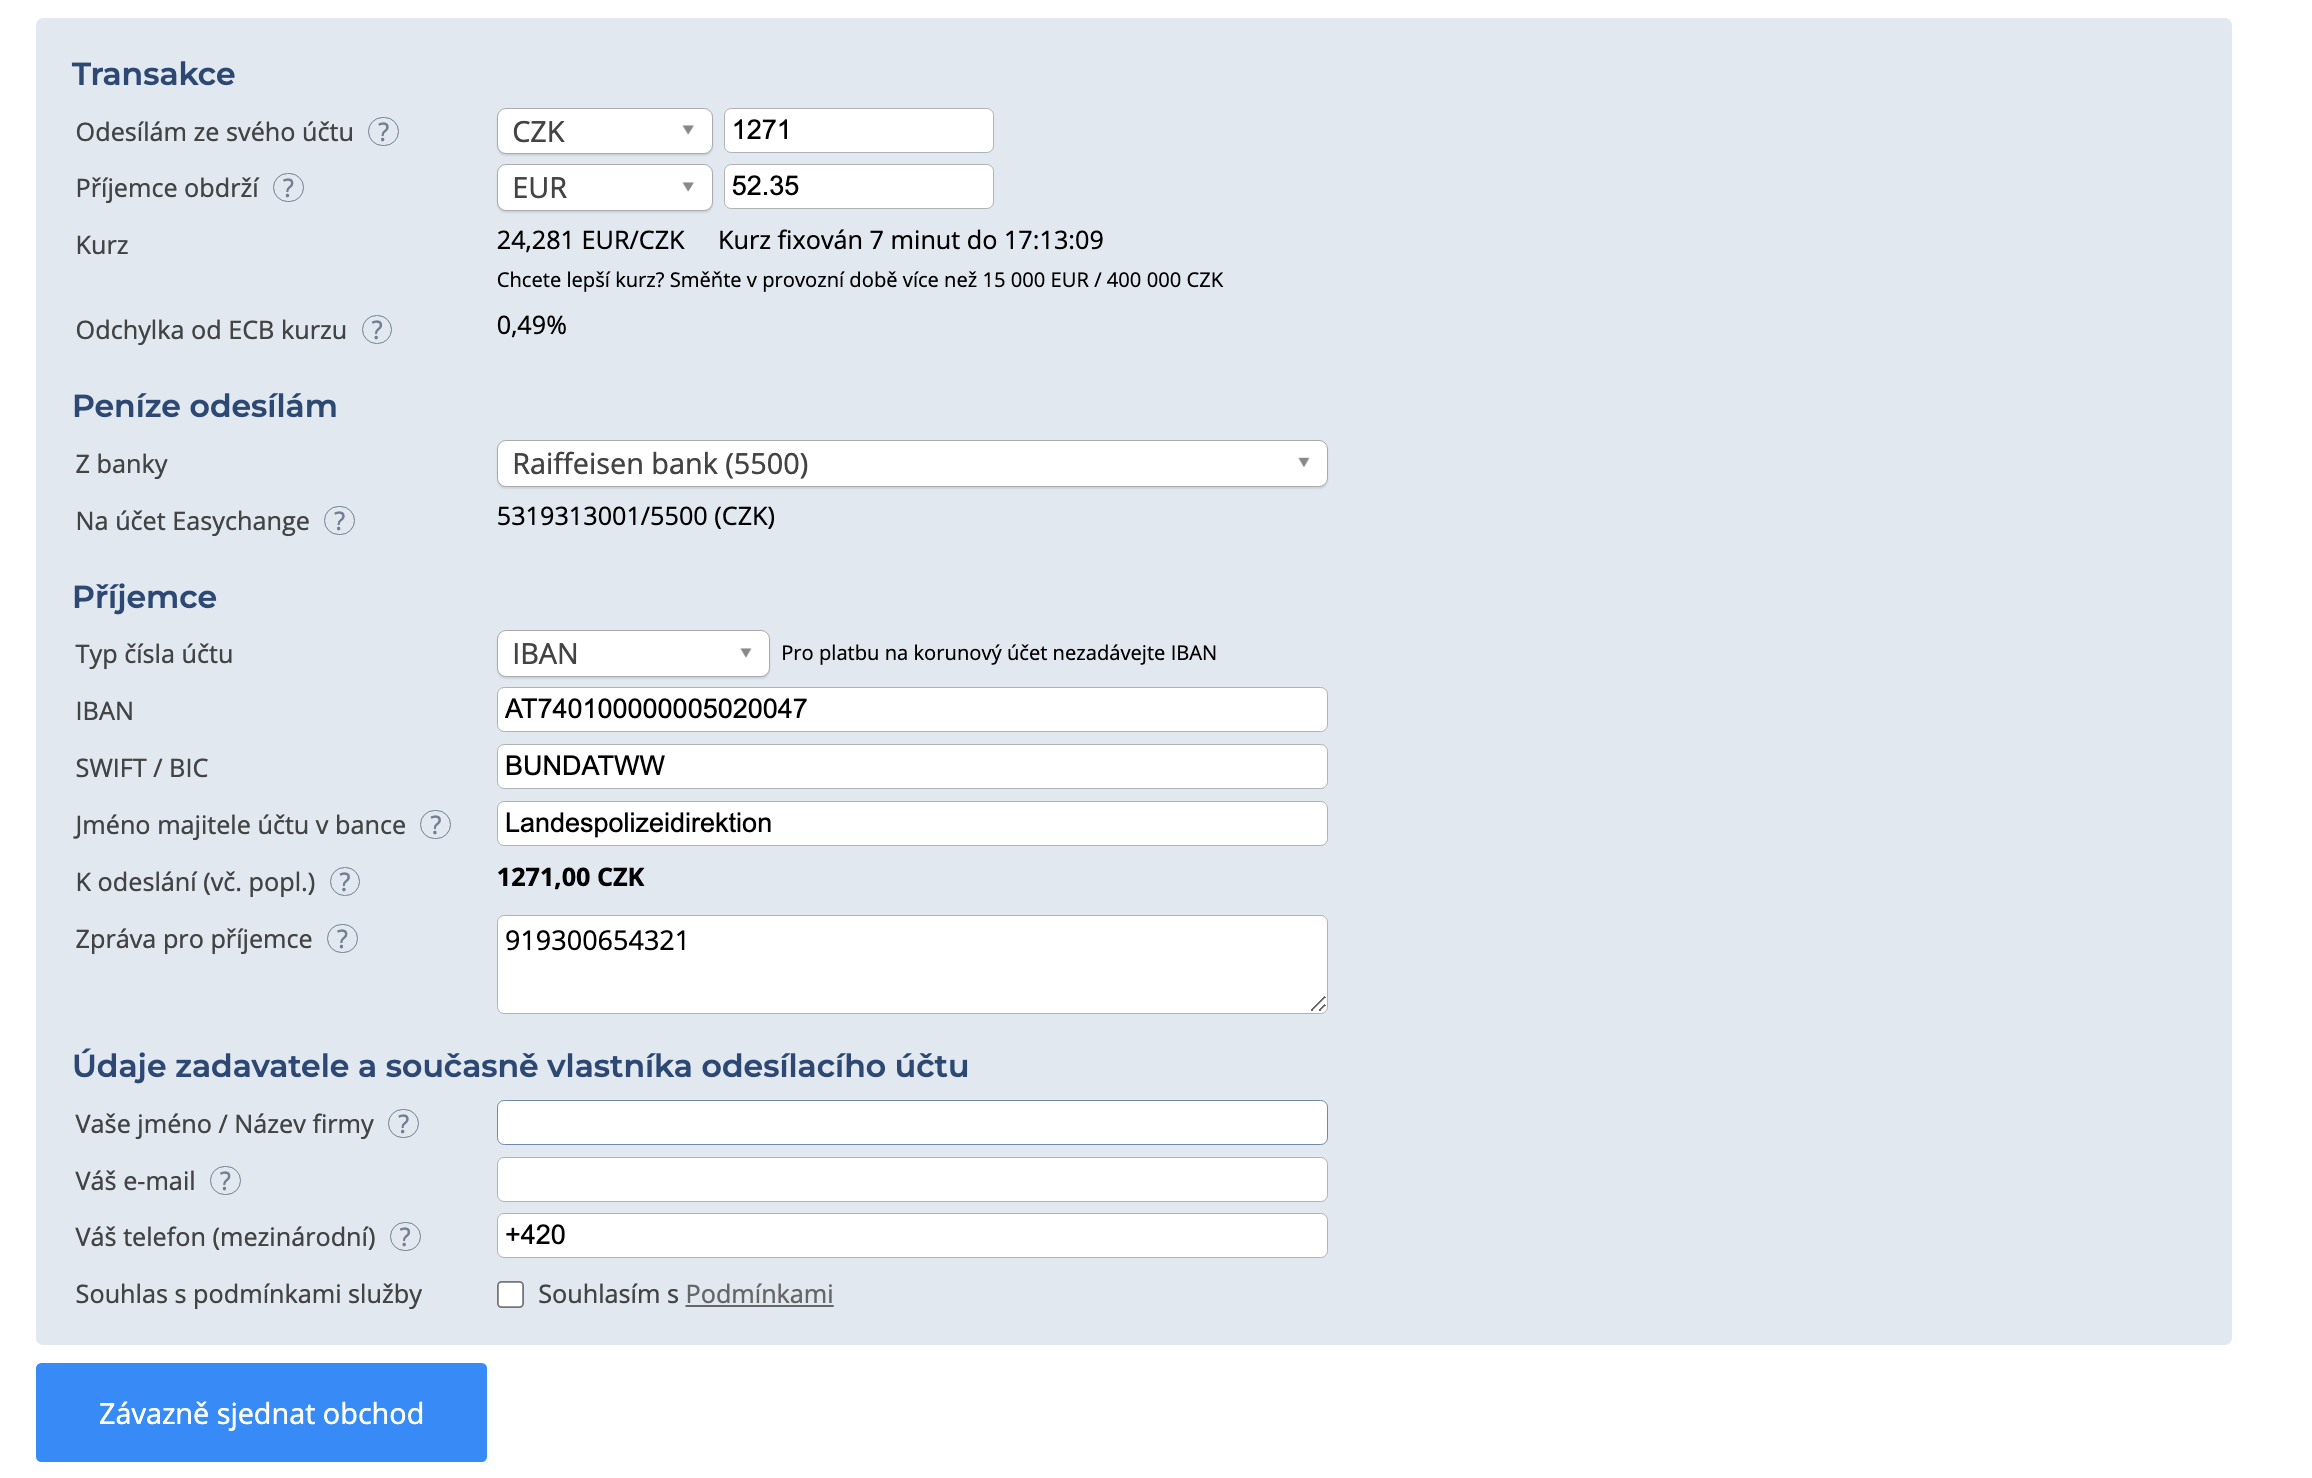
Task: Show help for 'Jméno majitele účtu v bance'
Action: 435,825
